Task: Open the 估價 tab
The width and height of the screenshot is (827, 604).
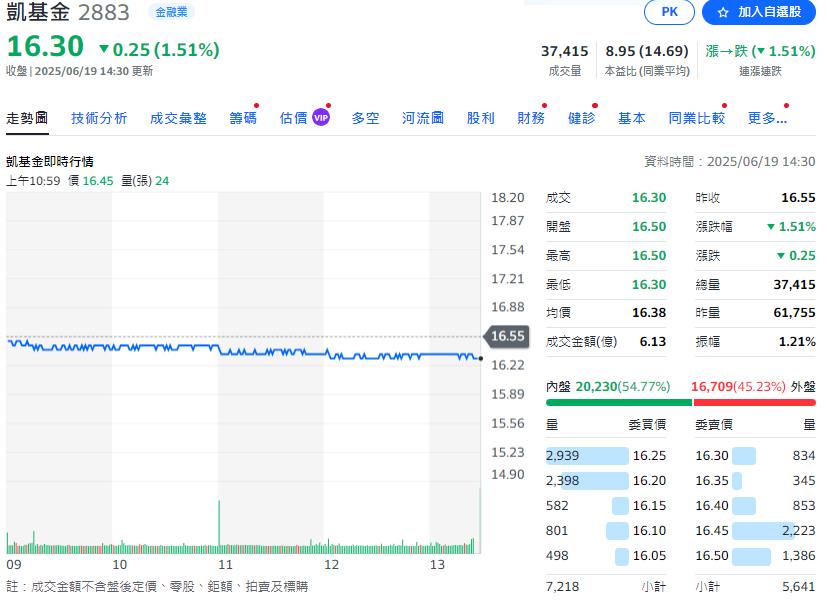Action: [x=293, y=118]
